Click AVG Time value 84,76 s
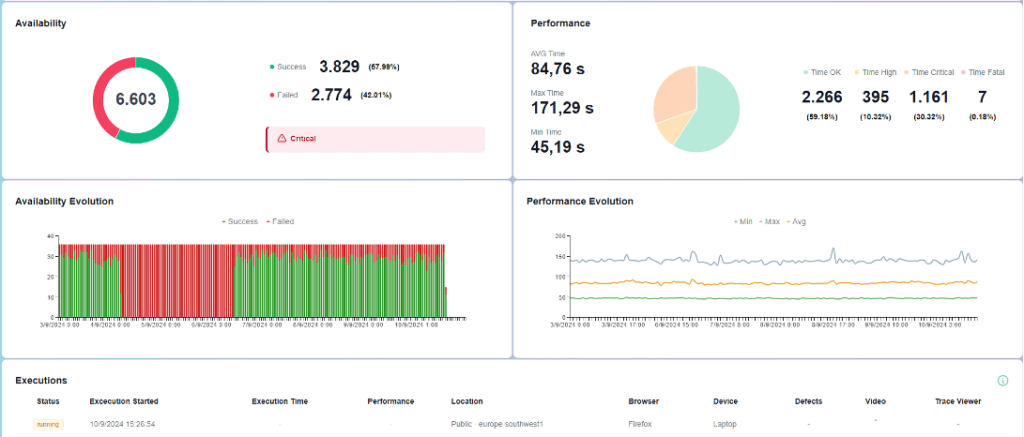Viewport: 1024px width, 437px height. tap(558, 69)
